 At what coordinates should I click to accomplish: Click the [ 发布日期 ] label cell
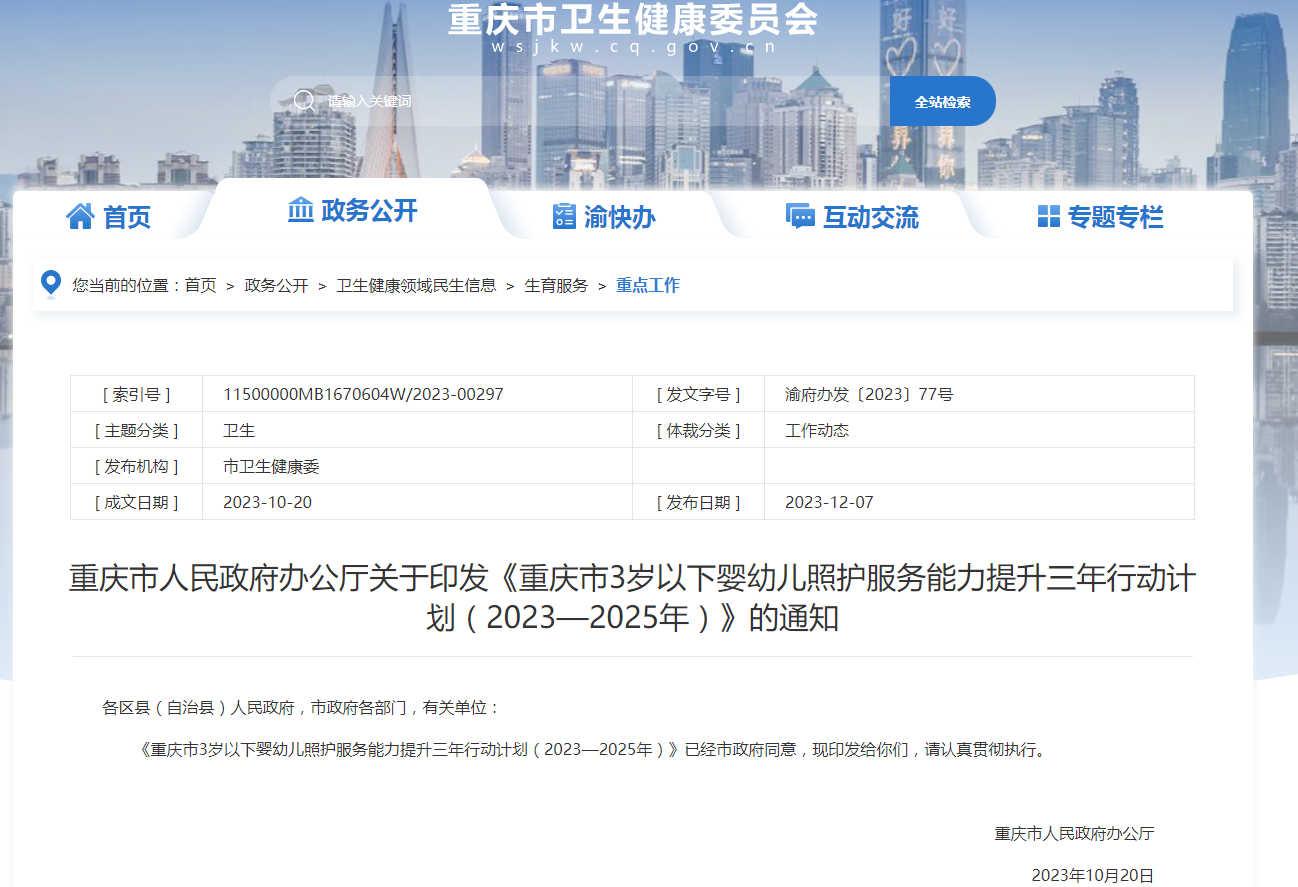[698, 502]
